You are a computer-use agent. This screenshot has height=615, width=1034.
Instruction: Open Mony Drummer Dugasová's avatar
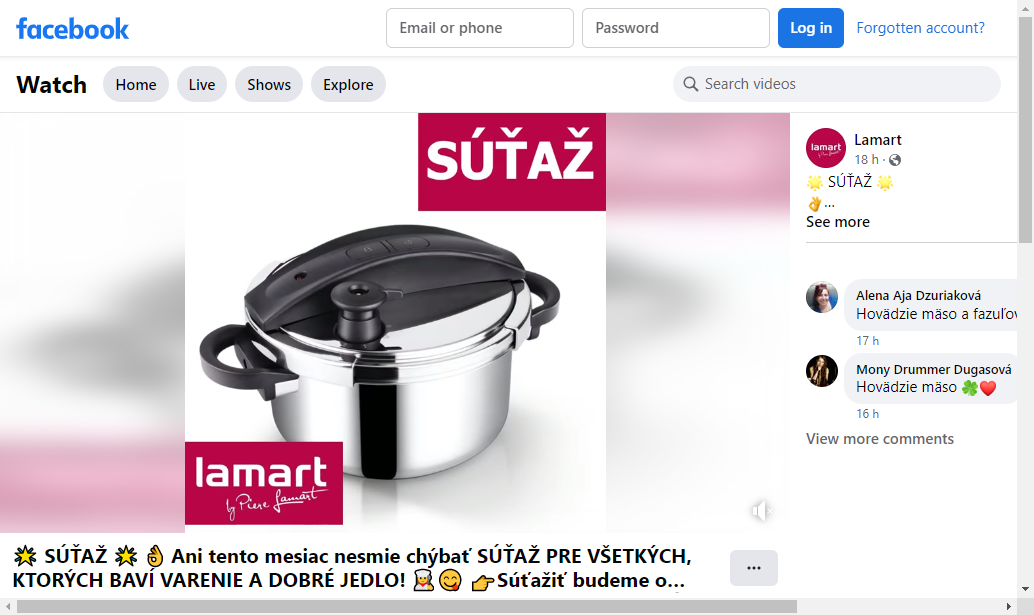click(822, 370)
